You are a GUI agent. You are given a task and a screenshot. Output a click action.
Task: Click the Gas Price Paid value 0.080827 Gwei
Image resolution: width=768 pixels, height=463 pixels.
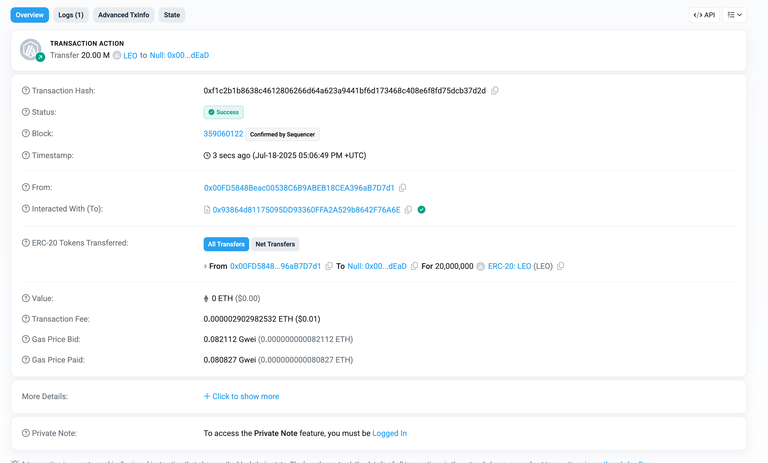(x=230, y=360)
